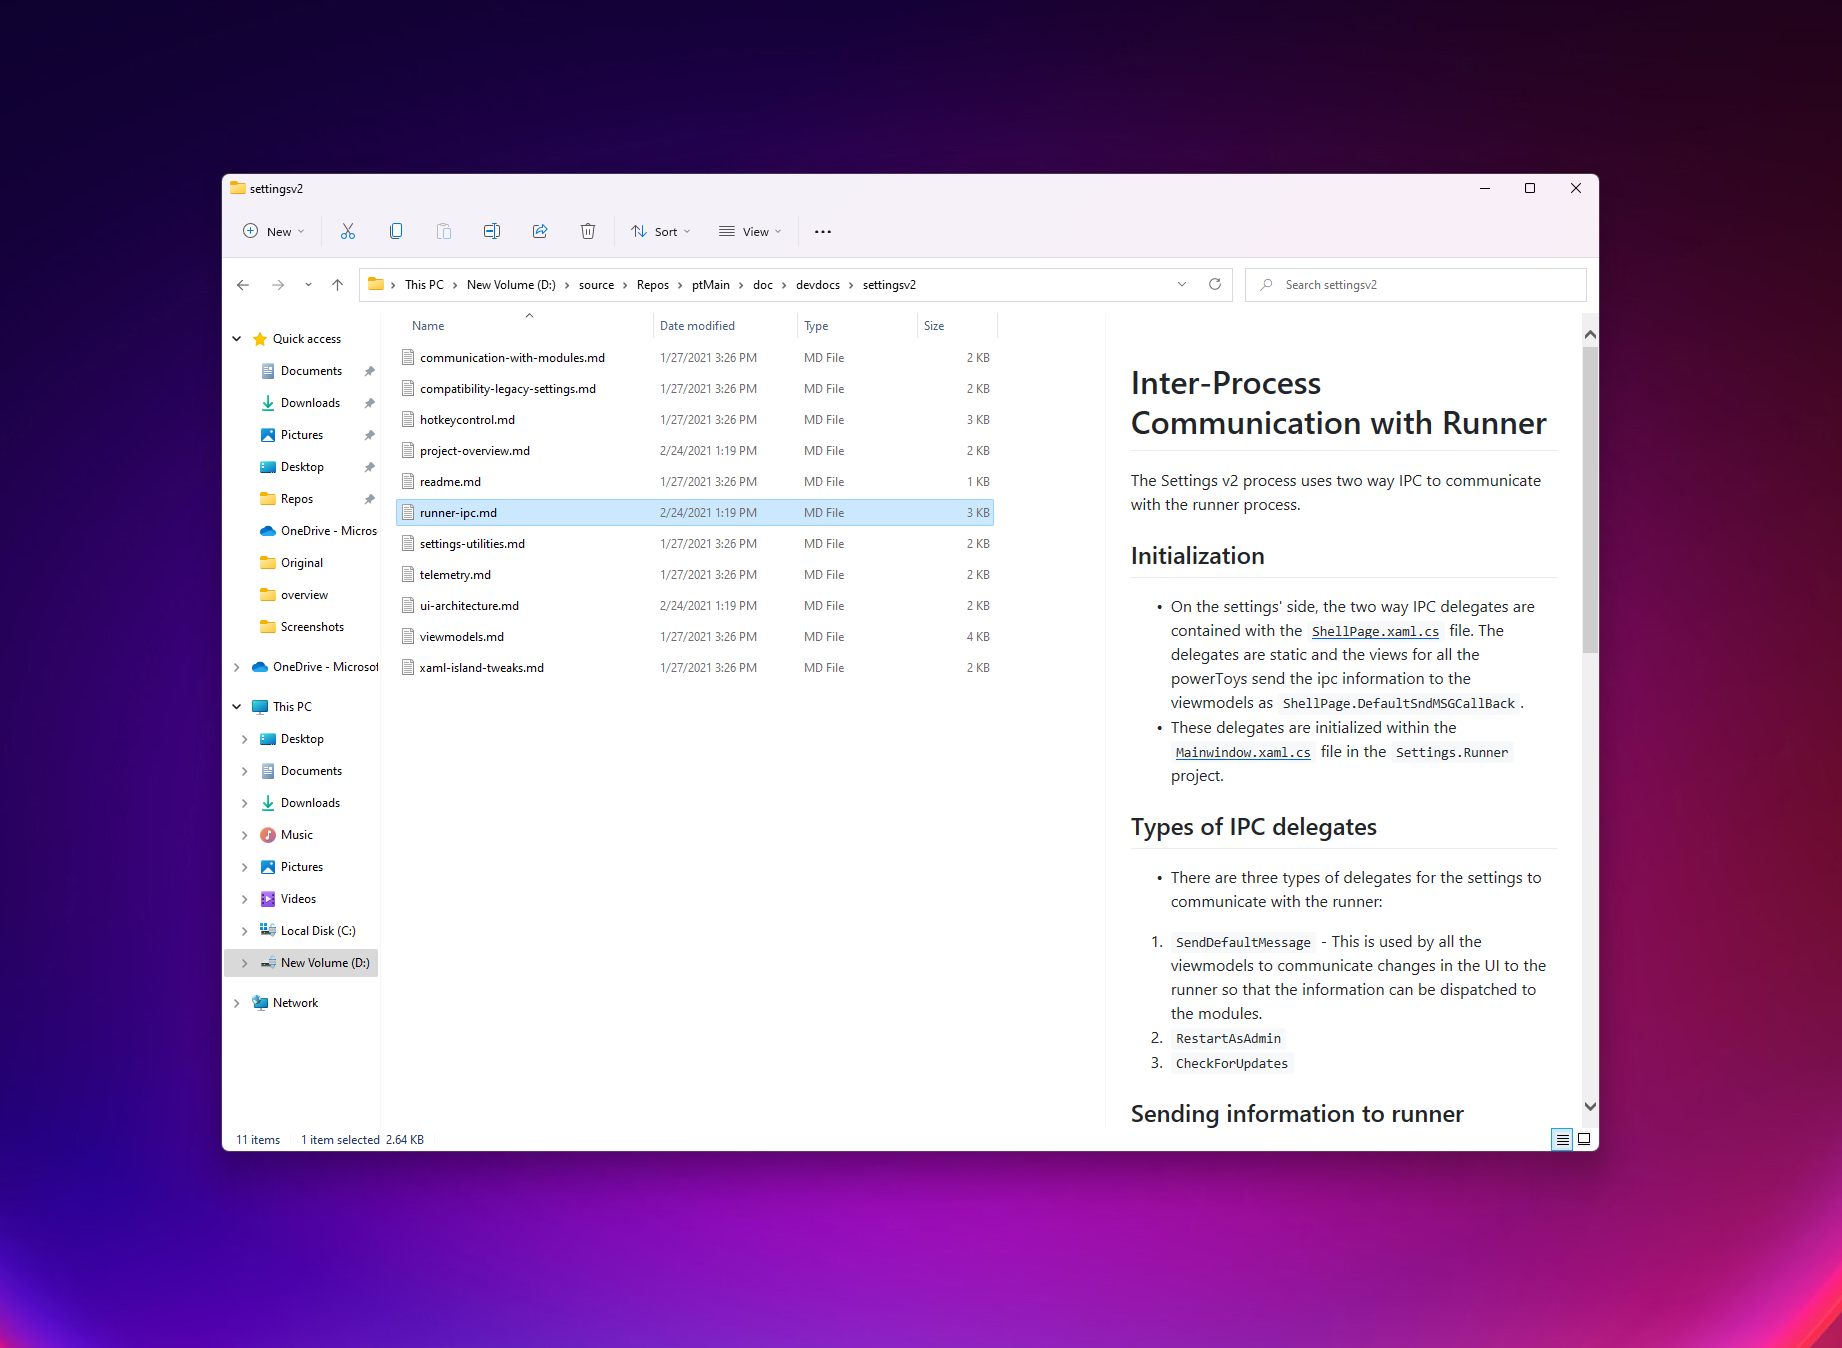Image resolution: width=1842 pixels, height=1348 pixels.
Task: Collapse the This PC tree node
Action: [237, 706]
